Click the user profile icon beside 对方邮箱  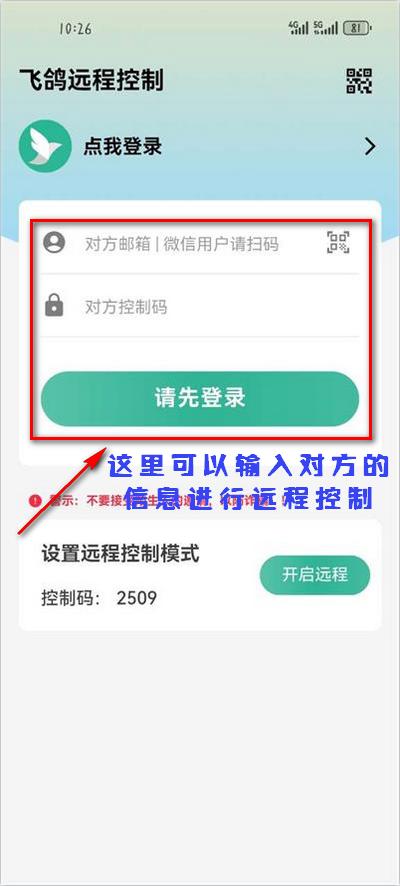click(x=54, y=243)
